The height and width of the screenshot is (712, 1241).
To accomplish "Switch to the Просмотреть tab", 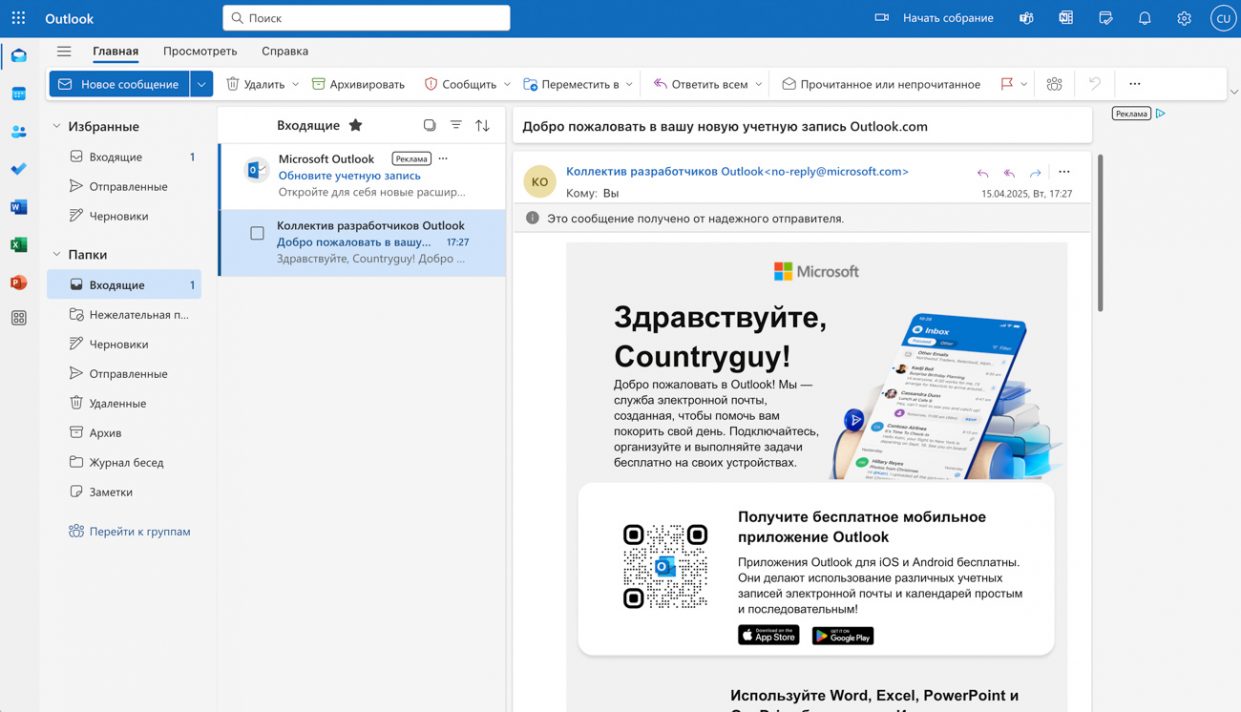I will click(x=200, y=51).
